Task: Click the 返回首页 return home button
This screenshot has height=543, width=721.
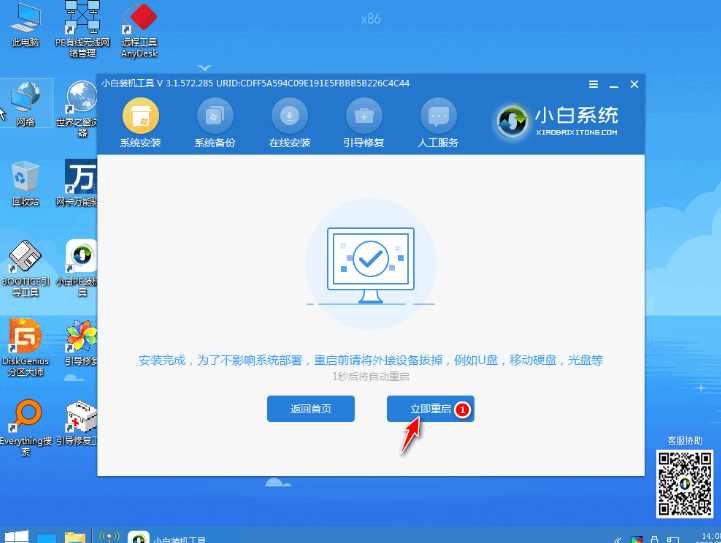Action: (311, 408)
